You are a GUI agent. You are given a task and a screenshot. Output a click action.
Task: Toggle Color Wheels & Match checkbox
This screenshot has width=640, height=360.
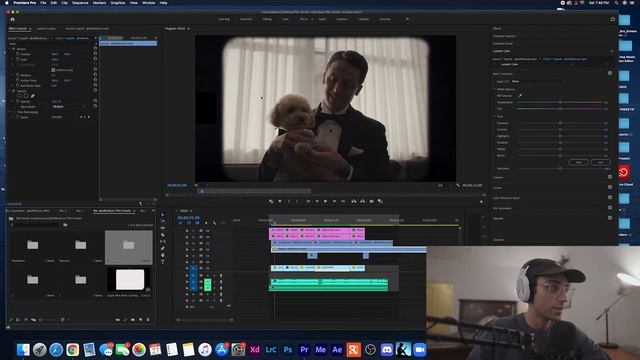click(610, 198)
